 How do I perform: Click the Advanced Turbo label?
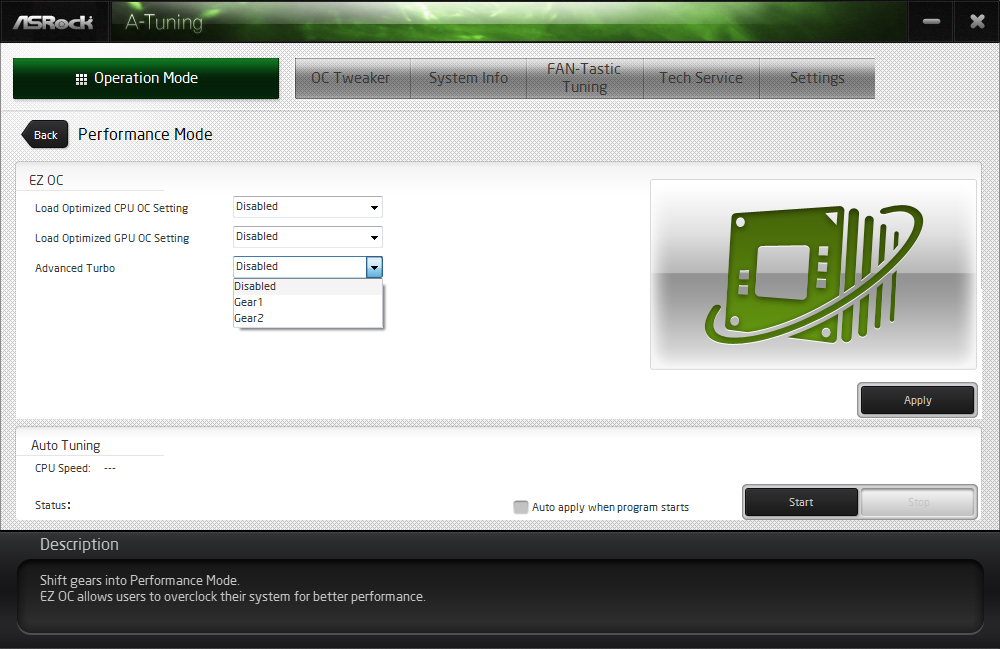click(x=75, y=268)
